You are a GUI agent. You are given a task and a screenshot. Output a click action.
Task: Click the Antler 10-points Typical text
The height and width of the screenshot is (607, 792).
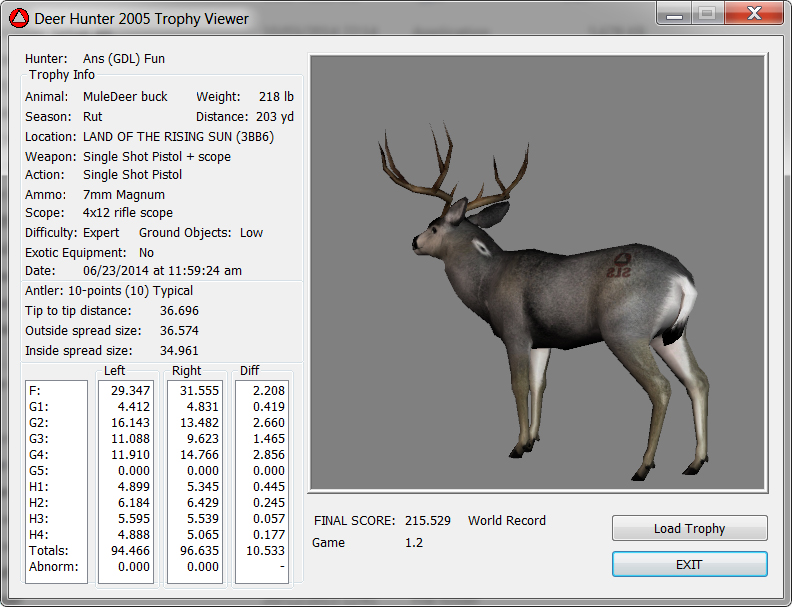[x=109, y=291]
